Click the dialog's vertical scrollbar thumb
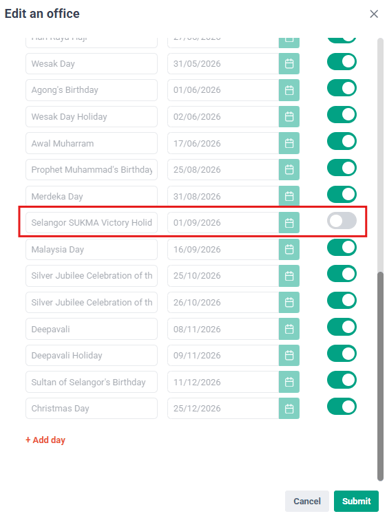 tap(380, 376)
